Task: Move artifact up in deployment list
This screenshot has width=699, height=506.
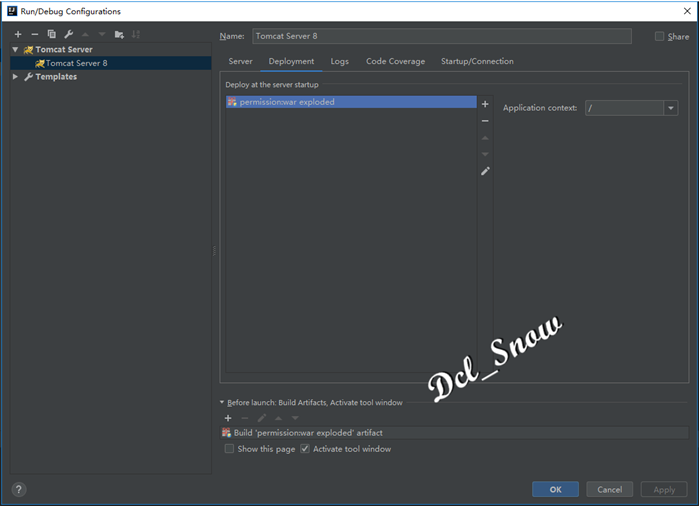Action: (485, 138)
